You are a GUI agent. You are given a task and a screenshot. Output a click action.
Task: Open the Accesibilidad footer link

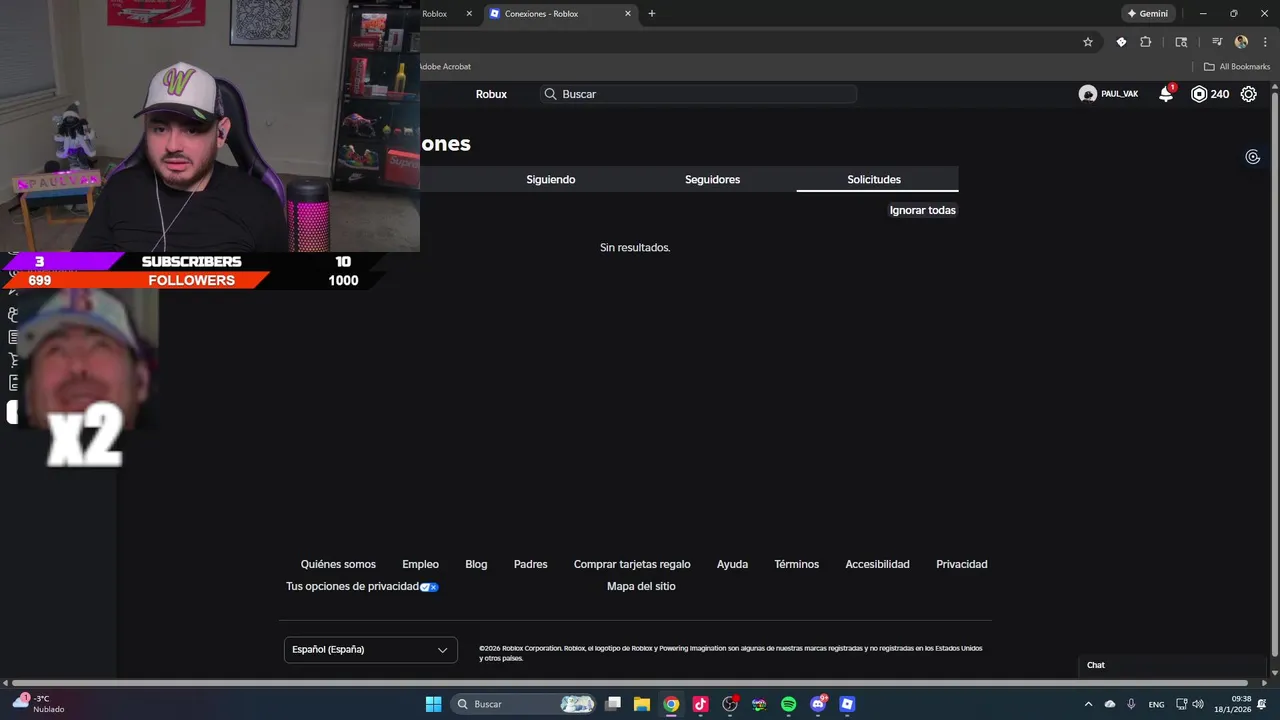coord(877,564)
